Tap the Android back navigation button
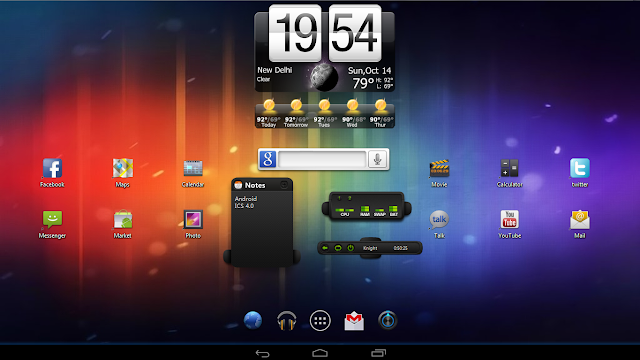 coord(262,353)
